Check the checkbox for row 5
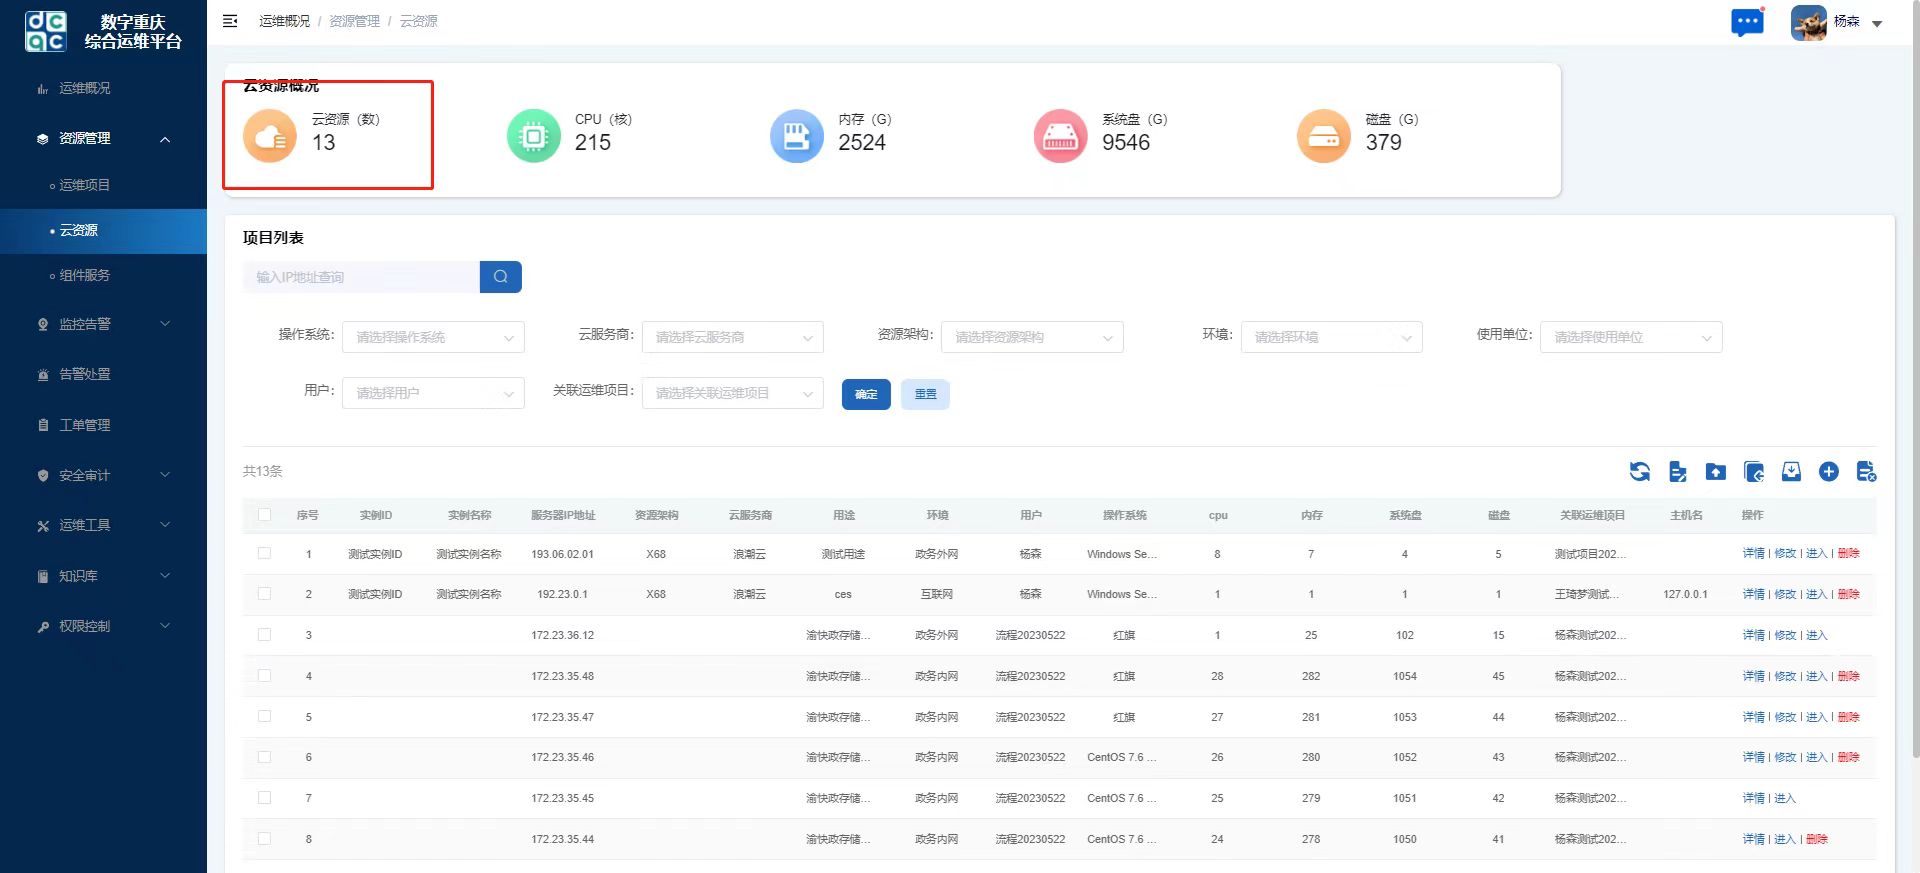The width and height of the screenshot is (1920, 873). click(x=264, y=717)
